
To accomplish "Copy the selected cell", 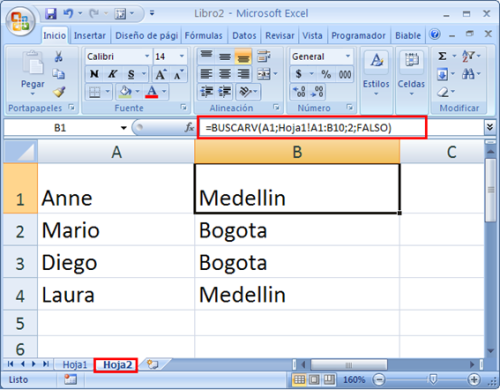I will pos(59,74).
